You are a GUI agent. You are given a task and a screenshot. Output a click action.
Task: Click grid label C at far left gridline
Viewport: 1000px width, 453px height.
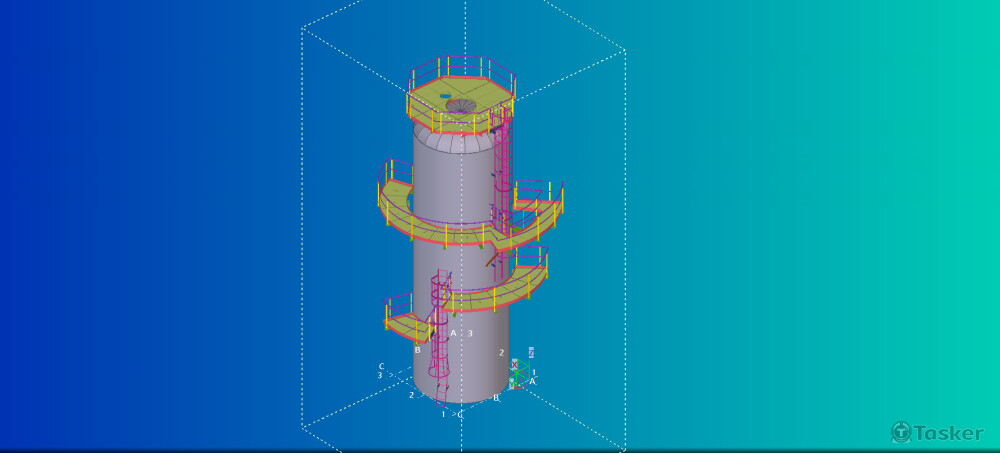(x=381, y=366)
